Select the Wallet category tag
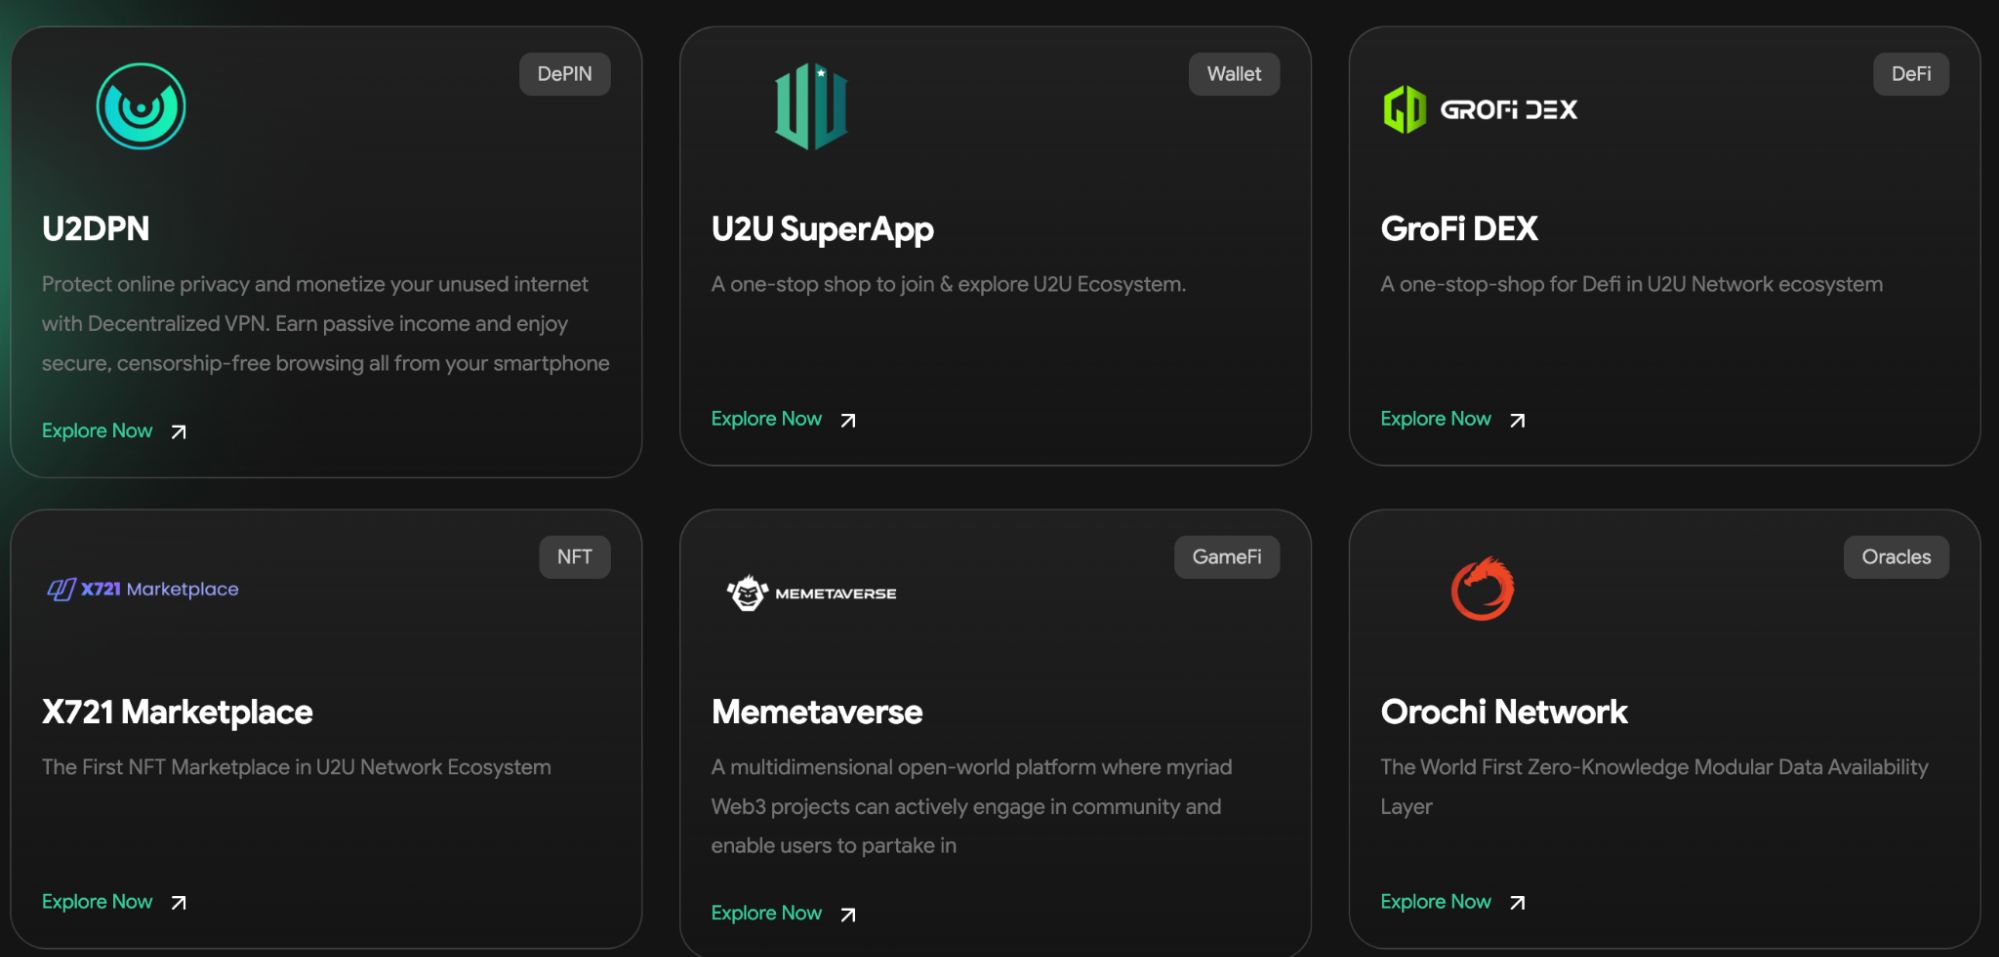Viewport: 1999px width, 957px height. tap(1233, 74)
